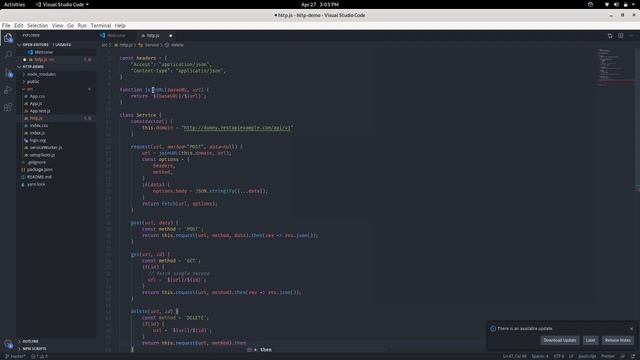Click the Ln Col cursor position status
This screenshot has height=360, width=640.
click(514, 356)
